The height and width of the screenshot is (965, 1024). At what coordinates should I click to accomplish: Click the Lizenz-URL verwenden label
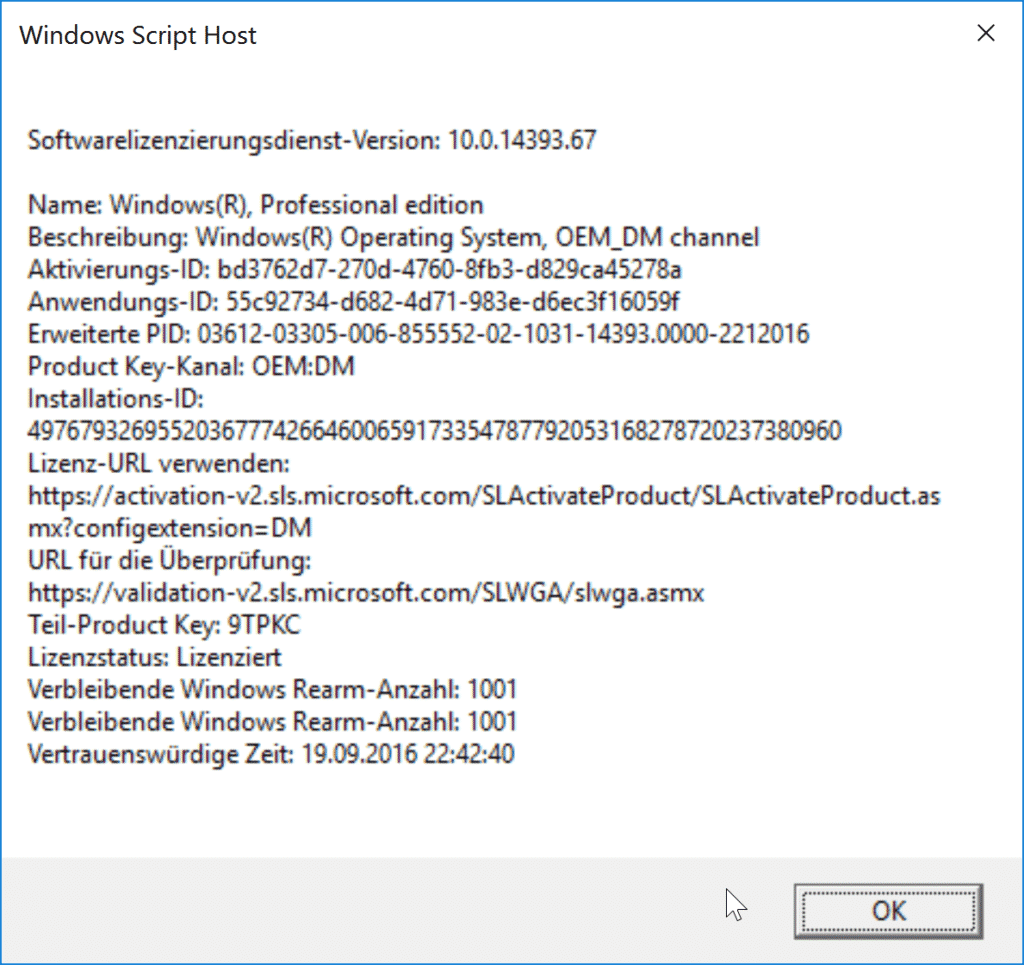click(x=158, y=464)
